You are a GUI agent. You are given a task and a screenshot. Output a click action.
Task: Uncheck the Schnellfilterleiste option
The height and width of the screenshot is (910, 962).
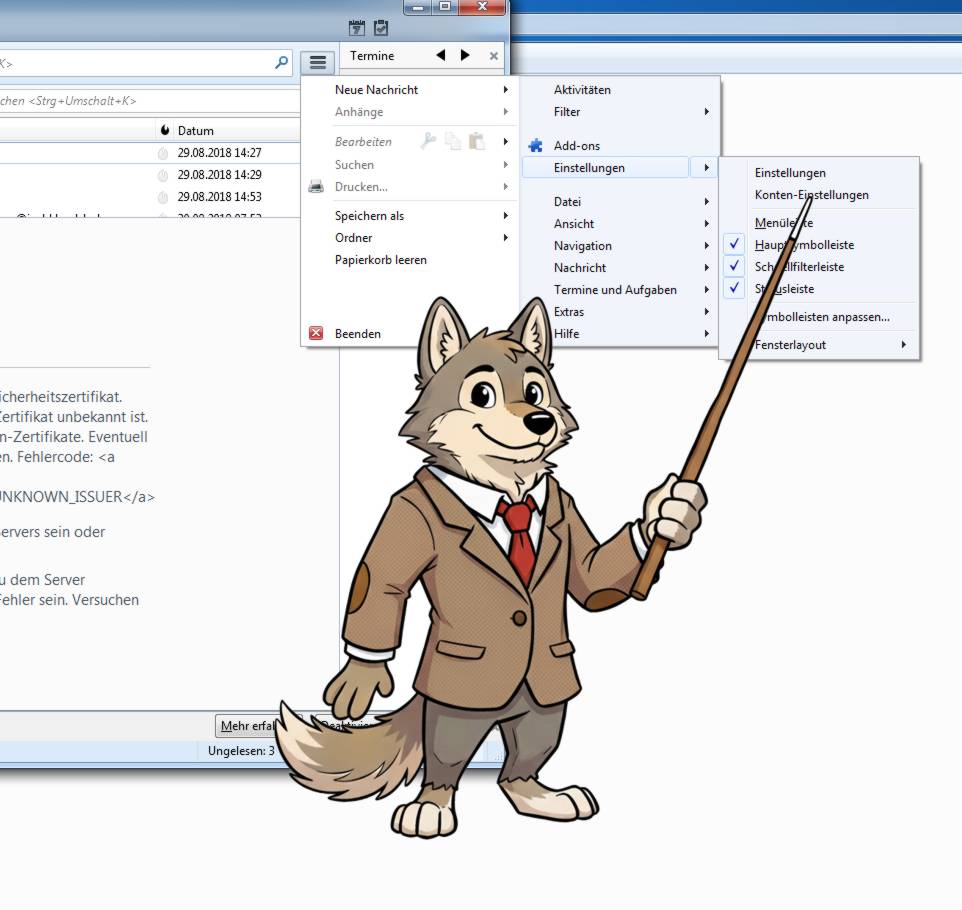(x=735, y=267)
